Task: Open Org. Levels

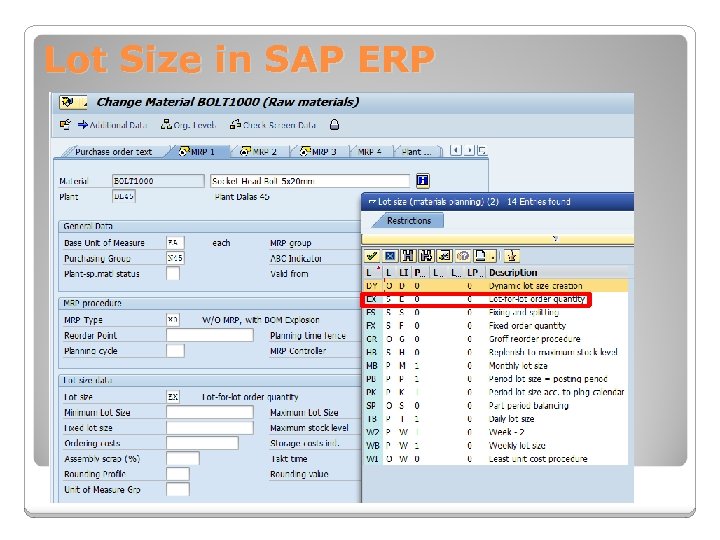Action: tap(188, 125)
